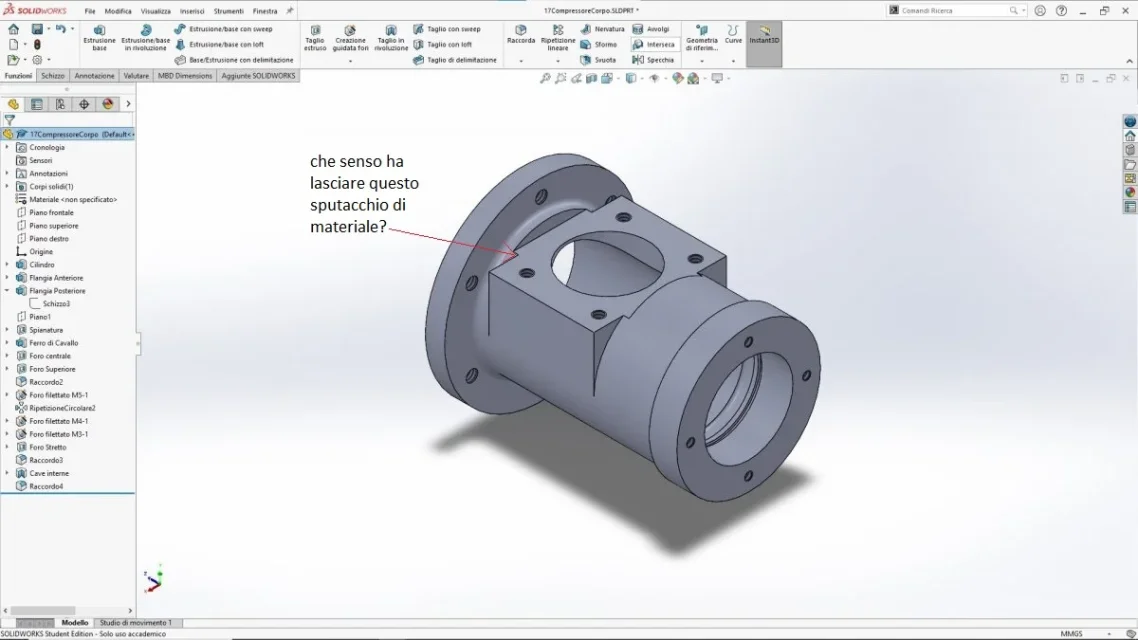Image resolution: width=1138 pixels, height=640 pixels.
Task: Click the Zoom to fit magnifier icon
Action: point(545,78)
